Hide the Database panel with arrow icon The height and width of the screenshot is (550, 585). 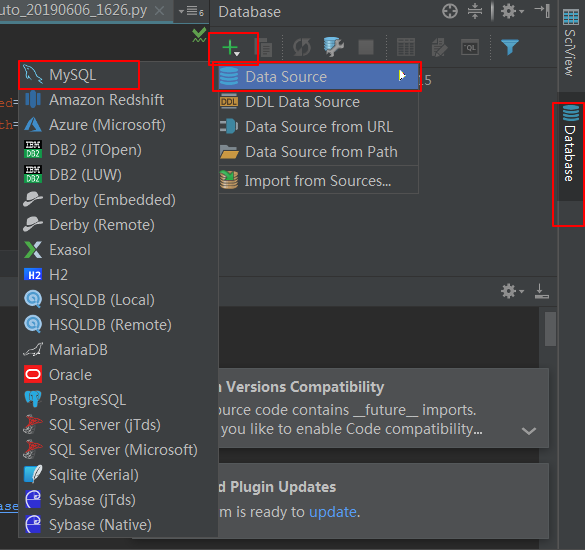click(542, 11)
